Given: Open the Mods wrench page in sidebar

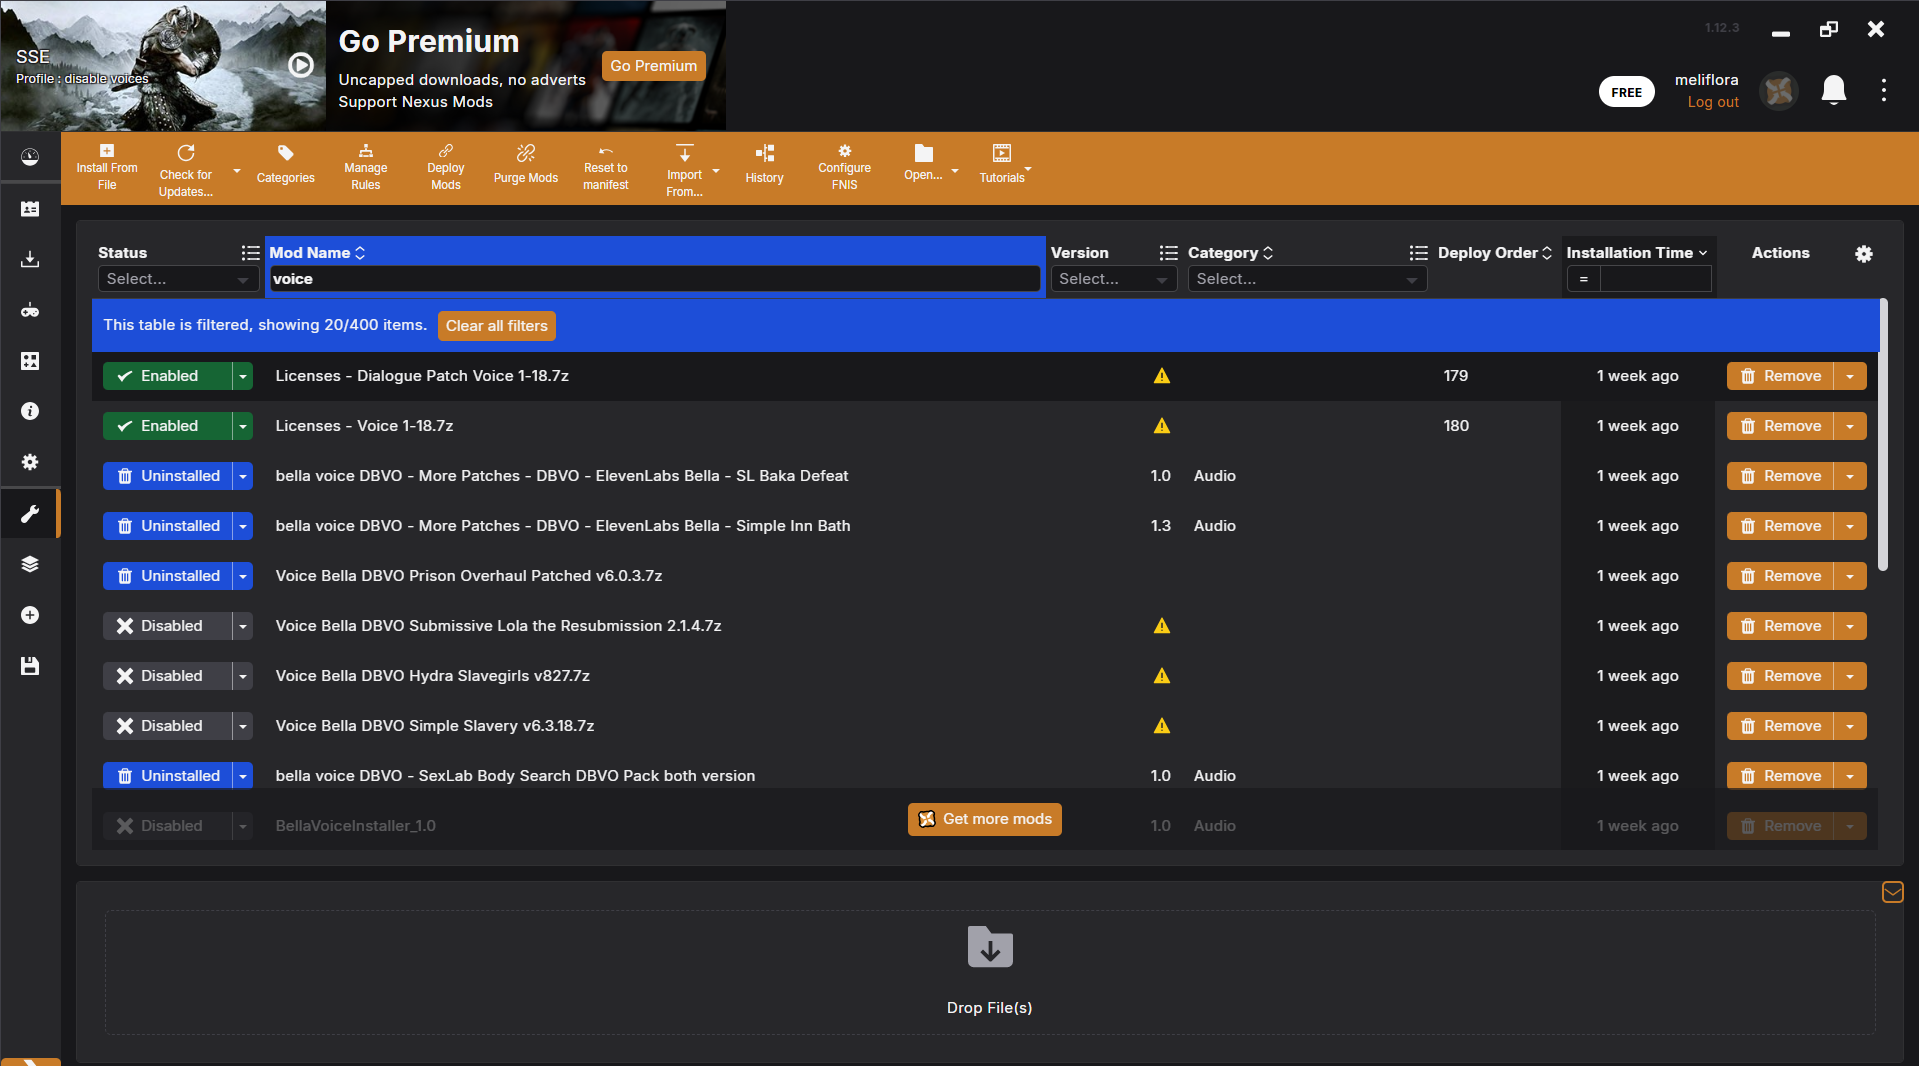Looking at the screenshot, I should pyautogui.click(x=30, y=513).
